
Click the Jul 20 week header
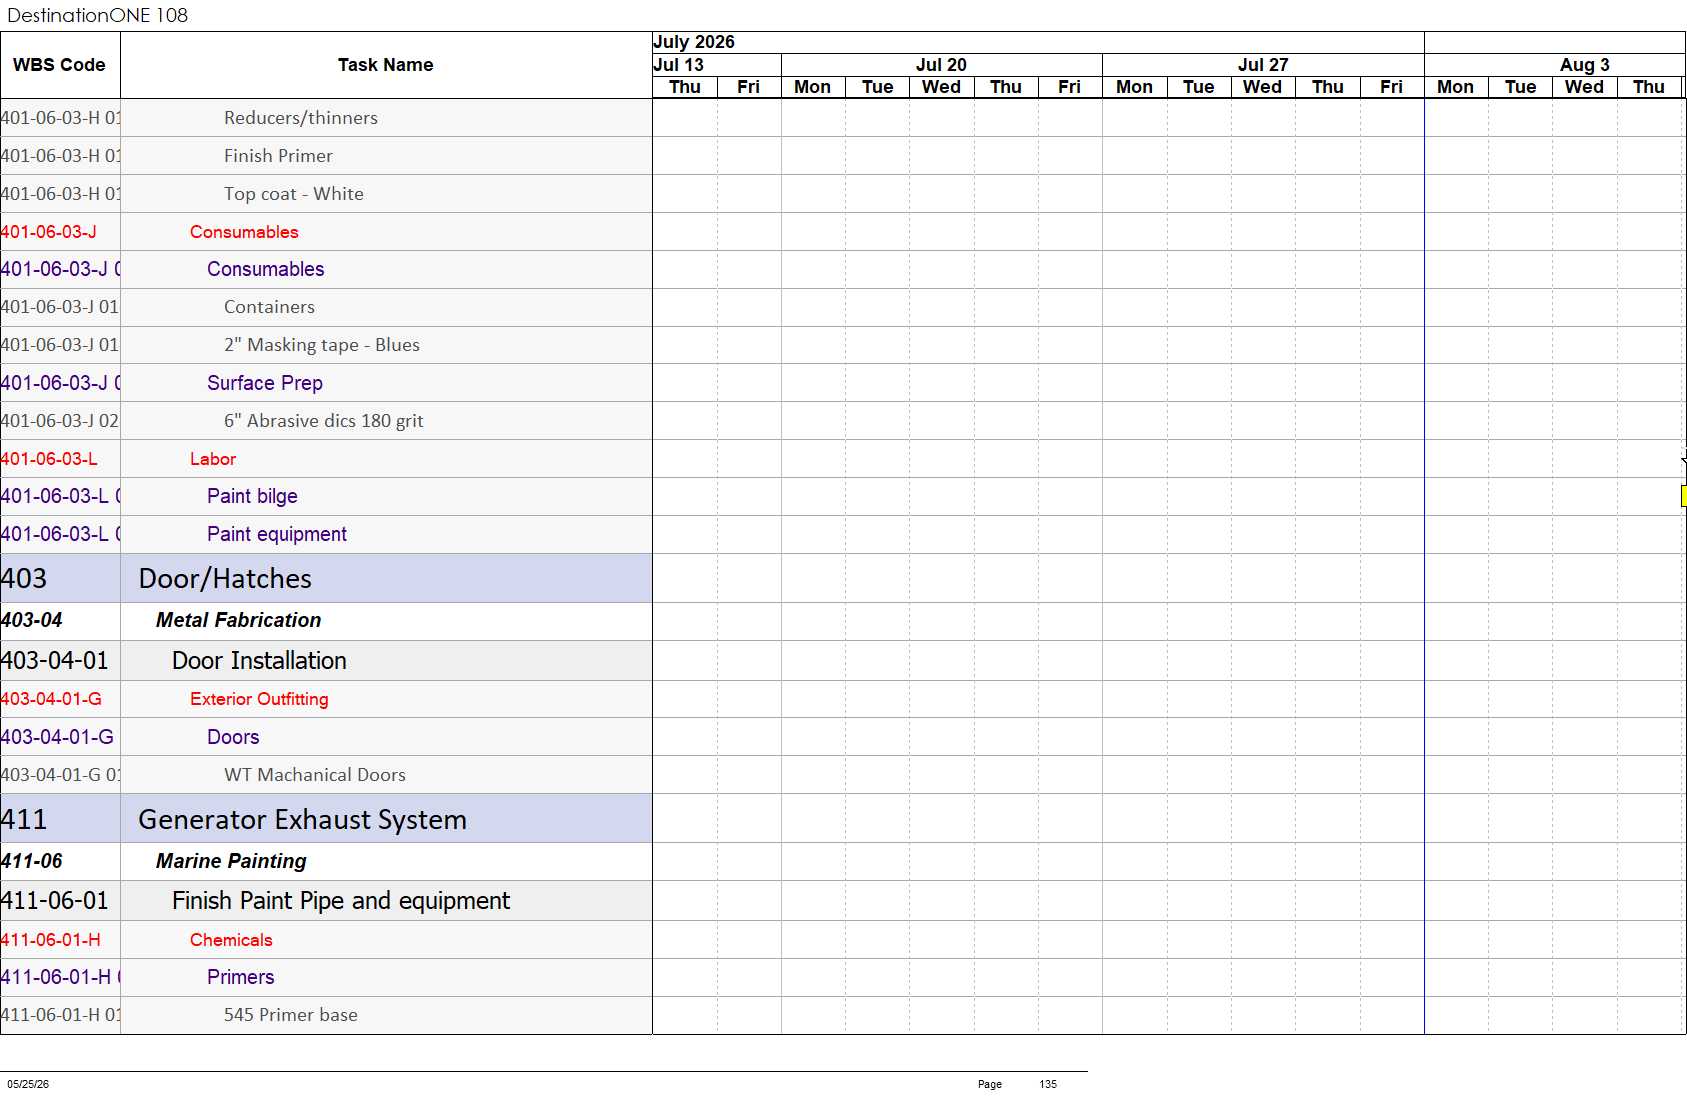pos(941,65)
